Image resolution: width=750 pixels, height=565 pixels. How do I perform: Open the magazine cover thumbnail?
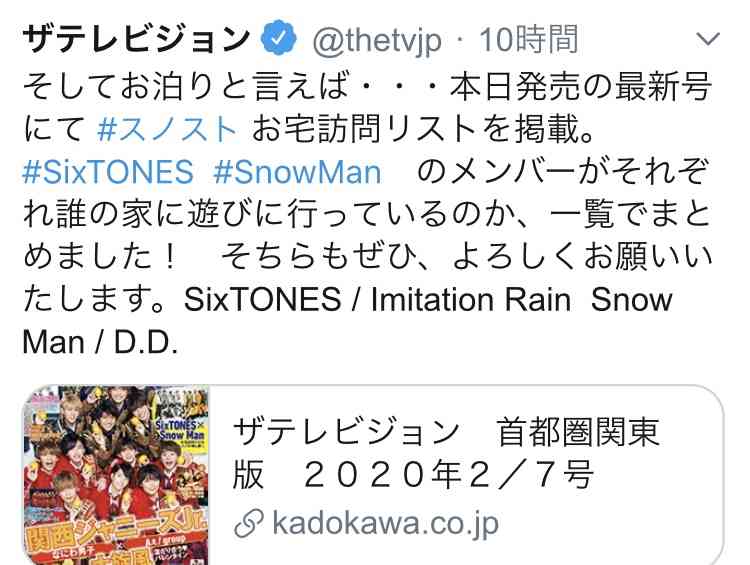[x=117, y=475]
